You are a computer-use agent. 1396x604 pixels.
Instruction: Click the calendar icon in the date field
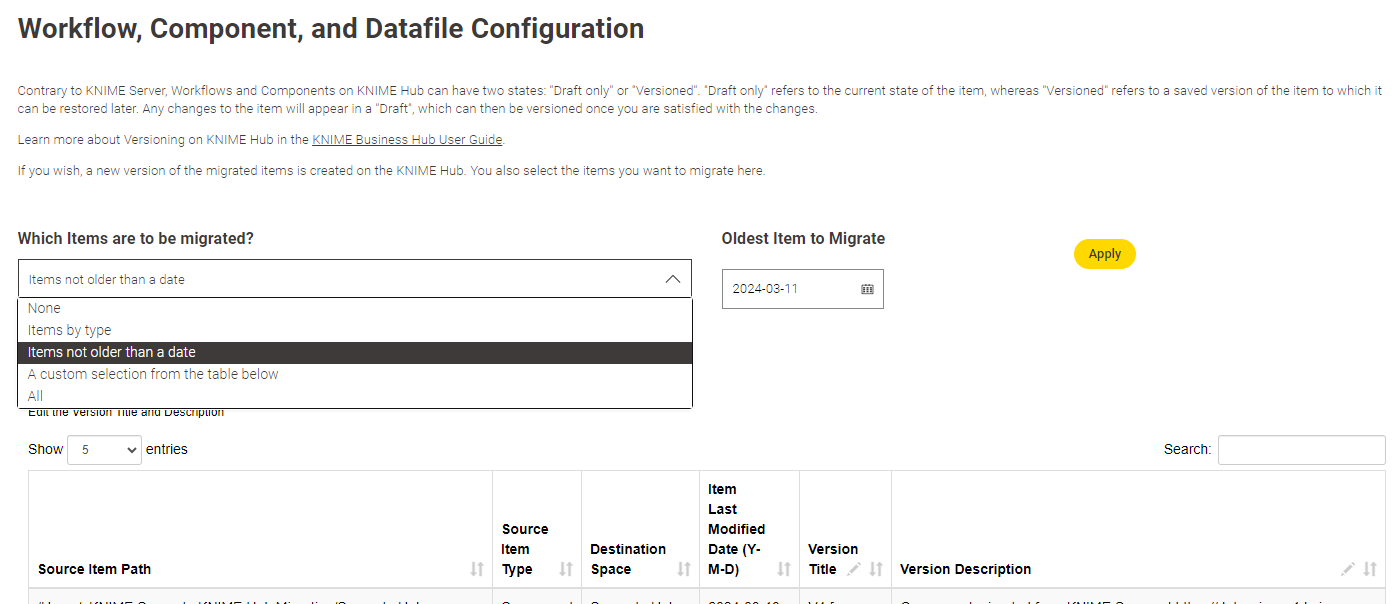coord(867,289)
